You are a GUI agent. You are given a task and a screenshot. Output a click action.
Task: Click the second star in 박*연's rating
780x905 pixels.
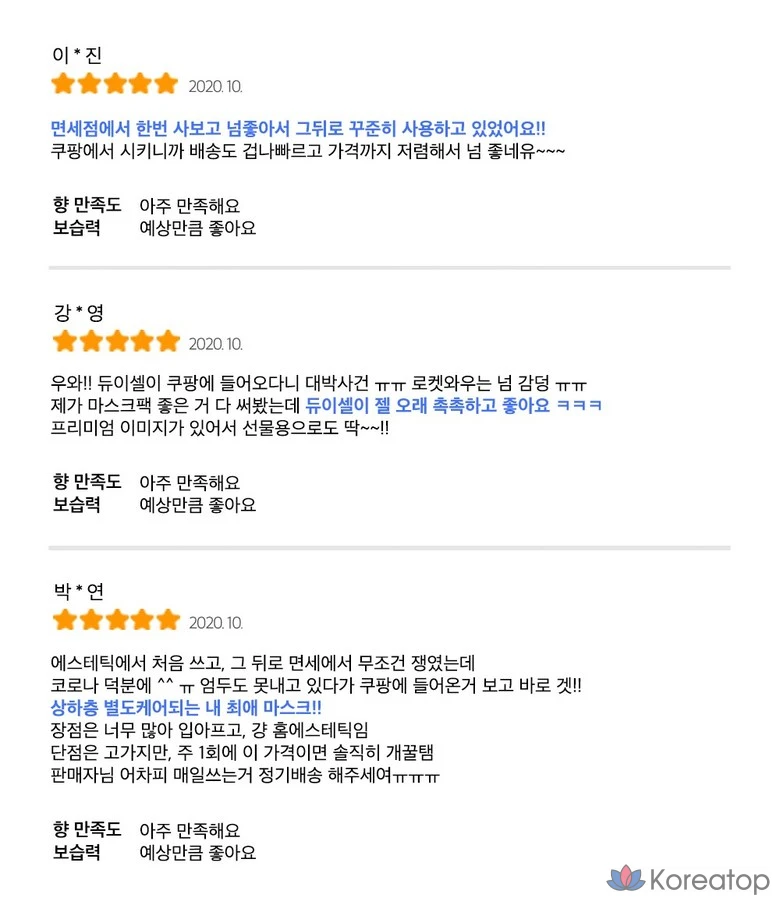(x=90, y=621)
